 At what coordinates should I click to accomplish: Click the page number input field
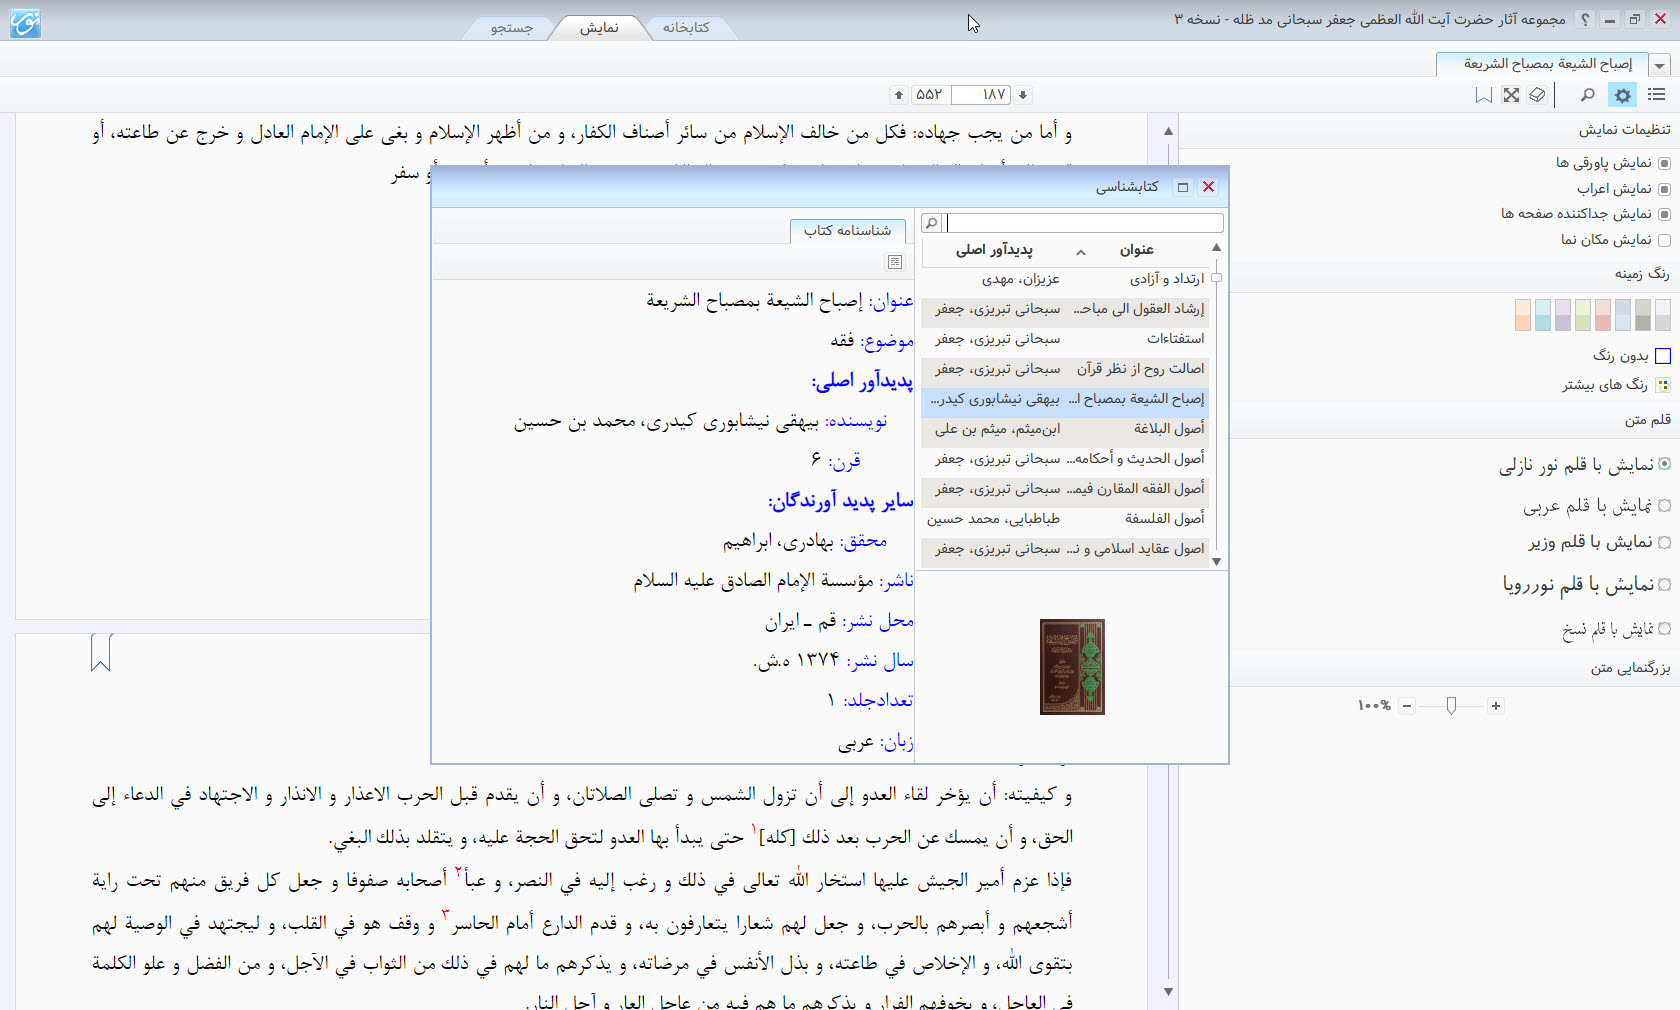980,95
